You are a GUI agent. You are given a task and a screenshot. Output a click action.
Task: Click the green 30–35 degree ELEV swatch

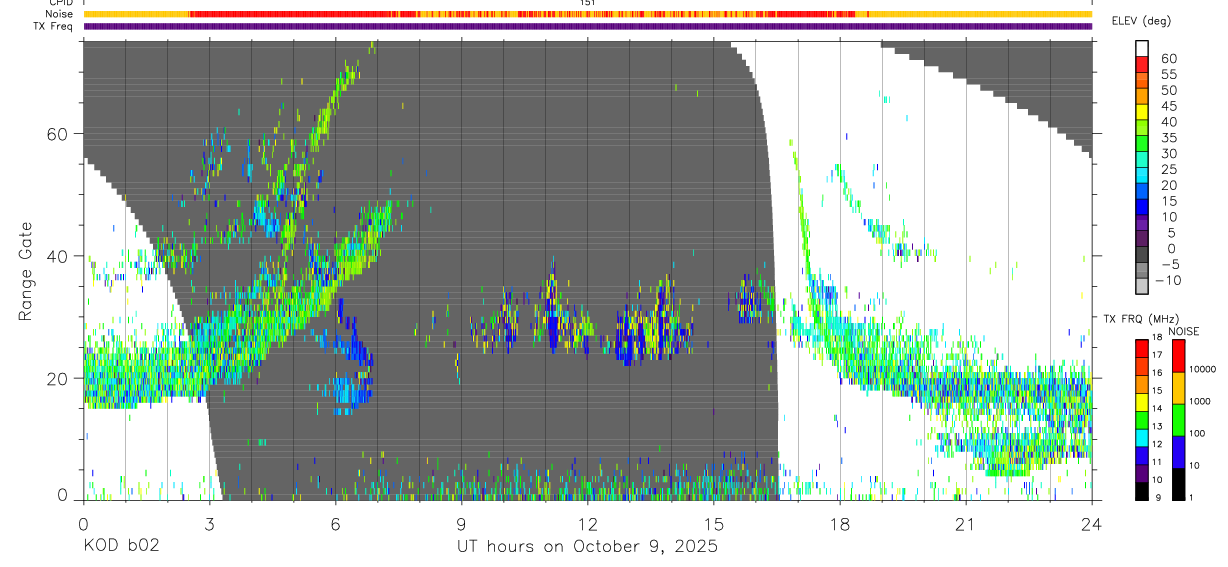pyautogui.click(x=1142, y=144)
